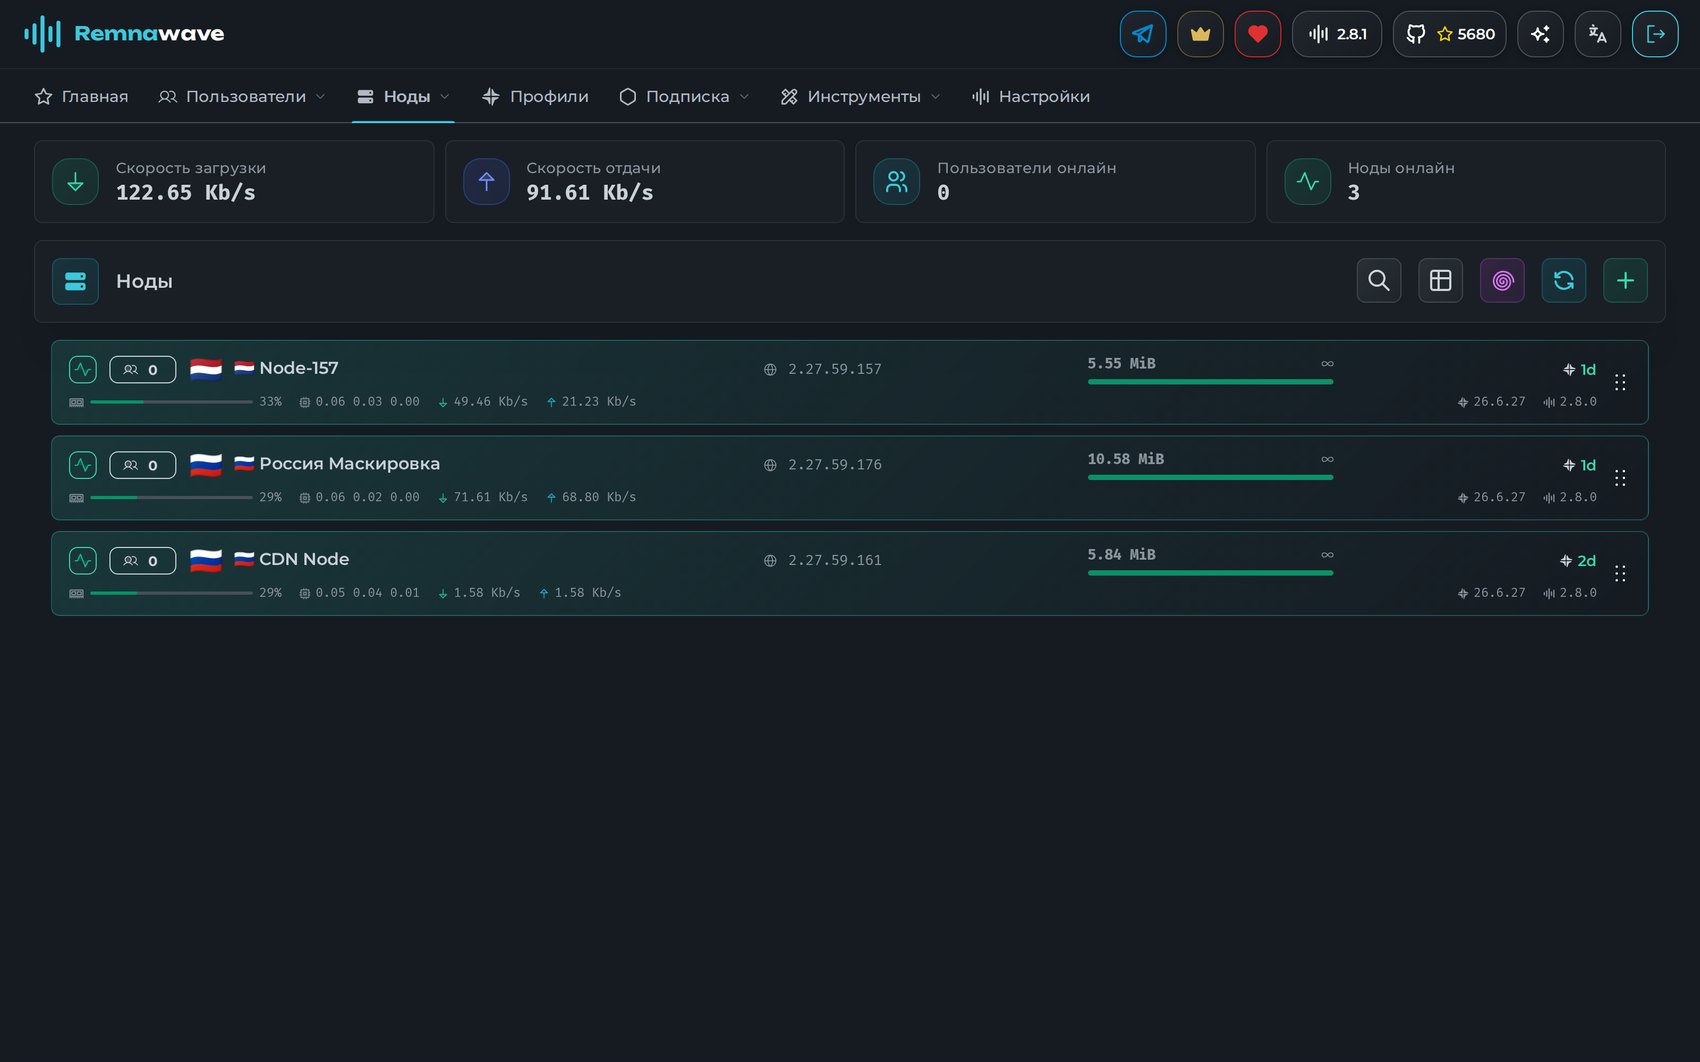
Task: Click the sparkles icon in header
Action: click(1540, 34)
